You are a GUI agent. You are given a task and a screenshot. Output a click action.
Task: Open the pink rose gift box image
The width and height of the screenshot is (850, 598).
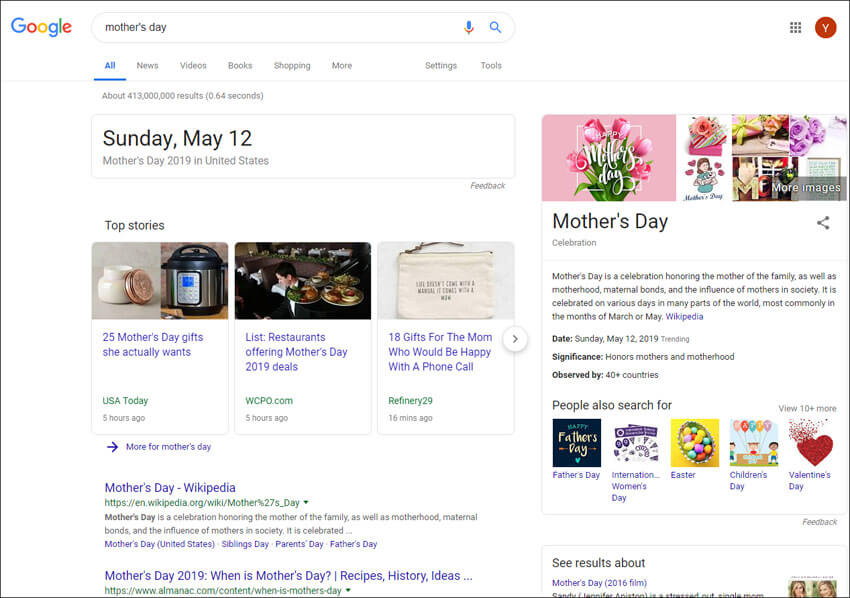pos(704,135)
